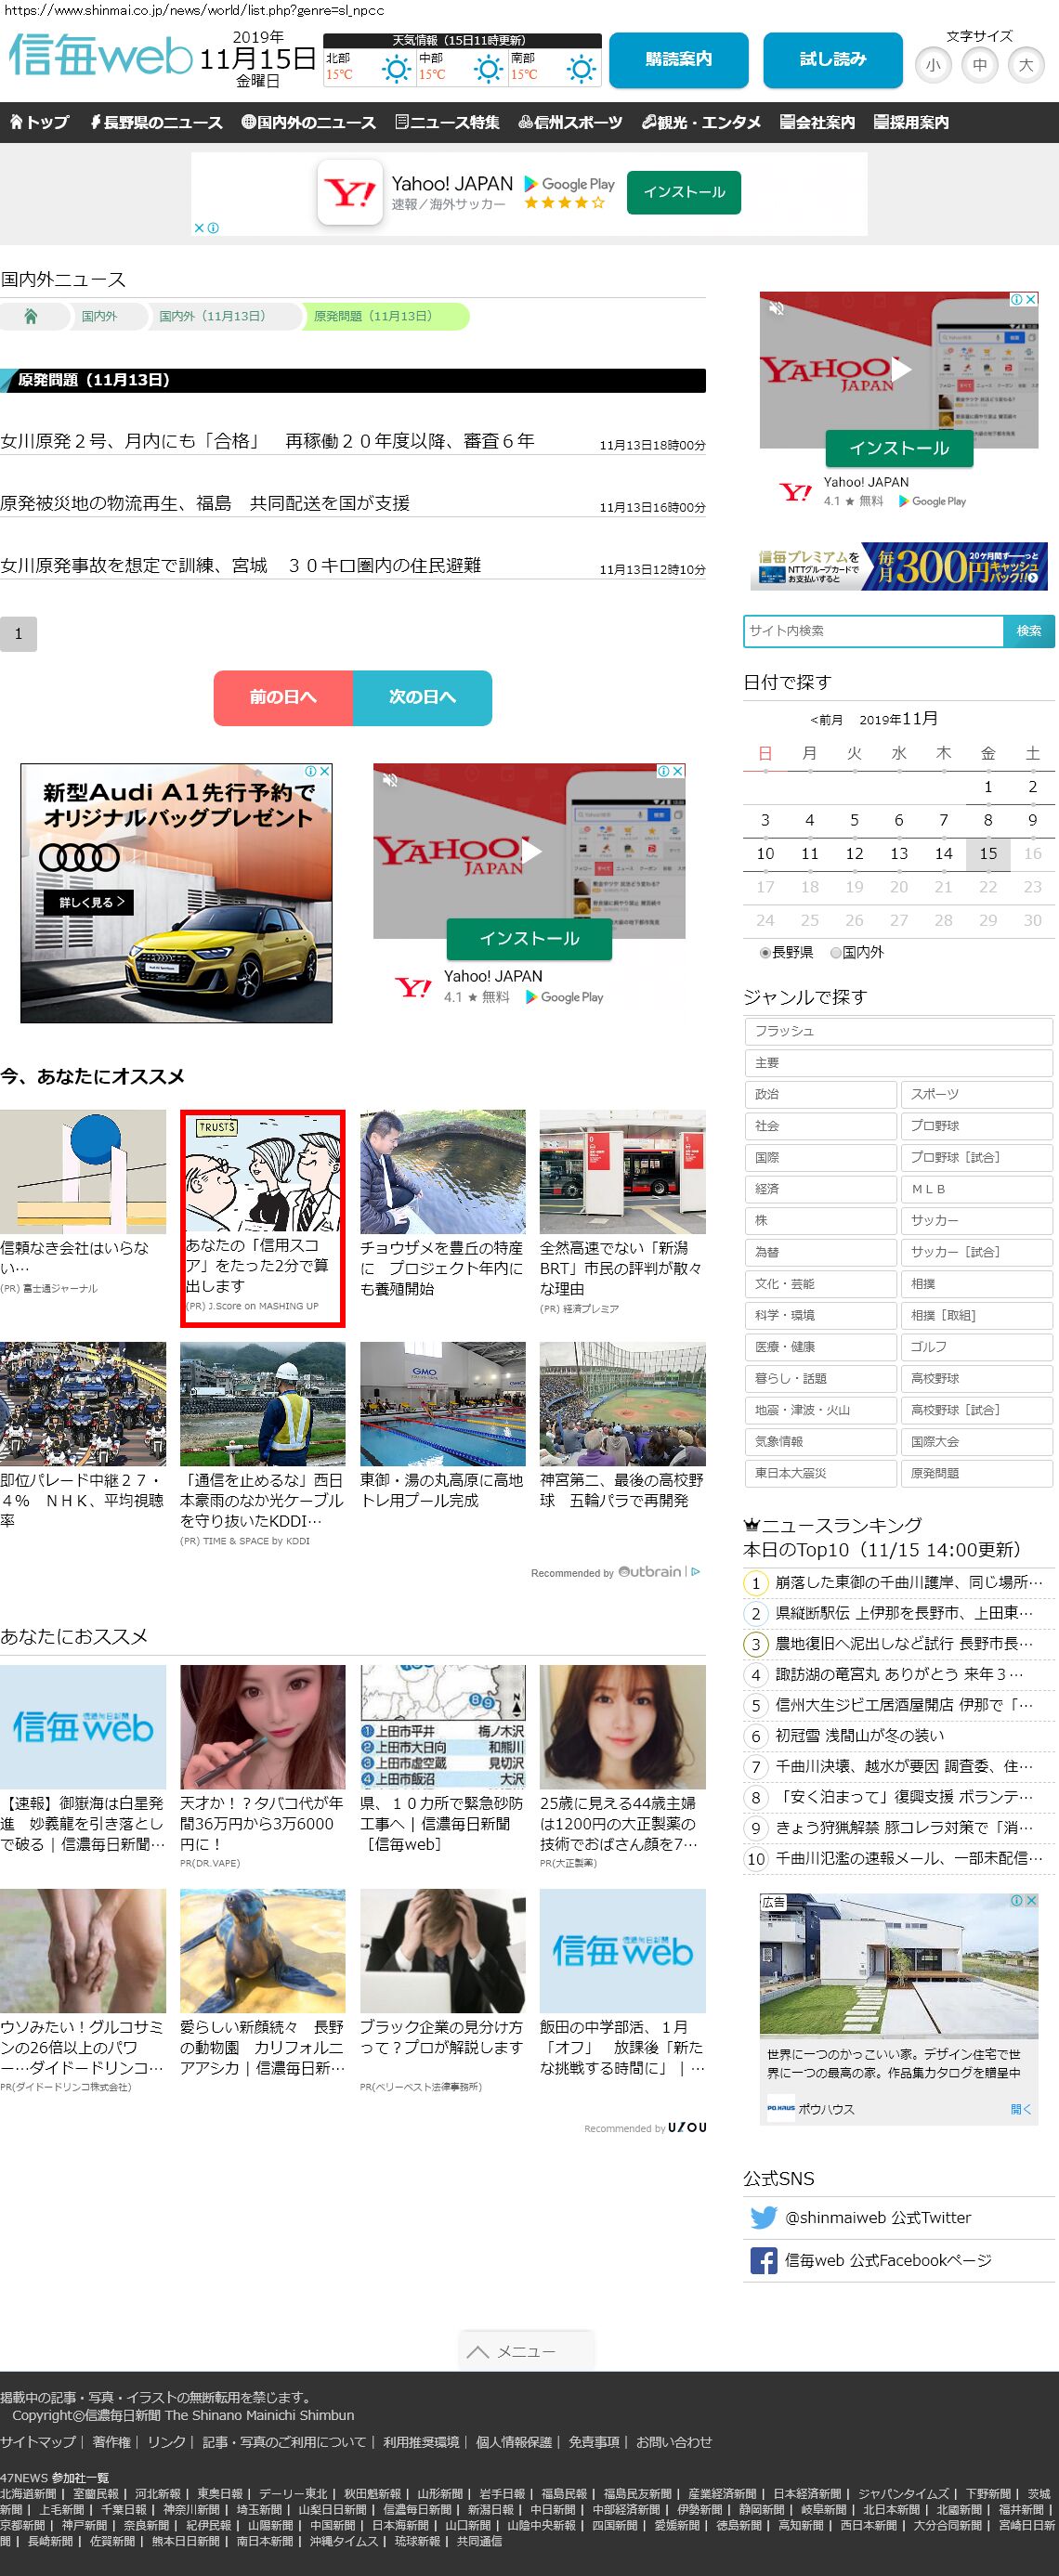Image resolution: width=1059 pixels, height=2576 pixels.
Task: Collapse the ポウハウス ad using 開く
Action: pos(1020,2109)
